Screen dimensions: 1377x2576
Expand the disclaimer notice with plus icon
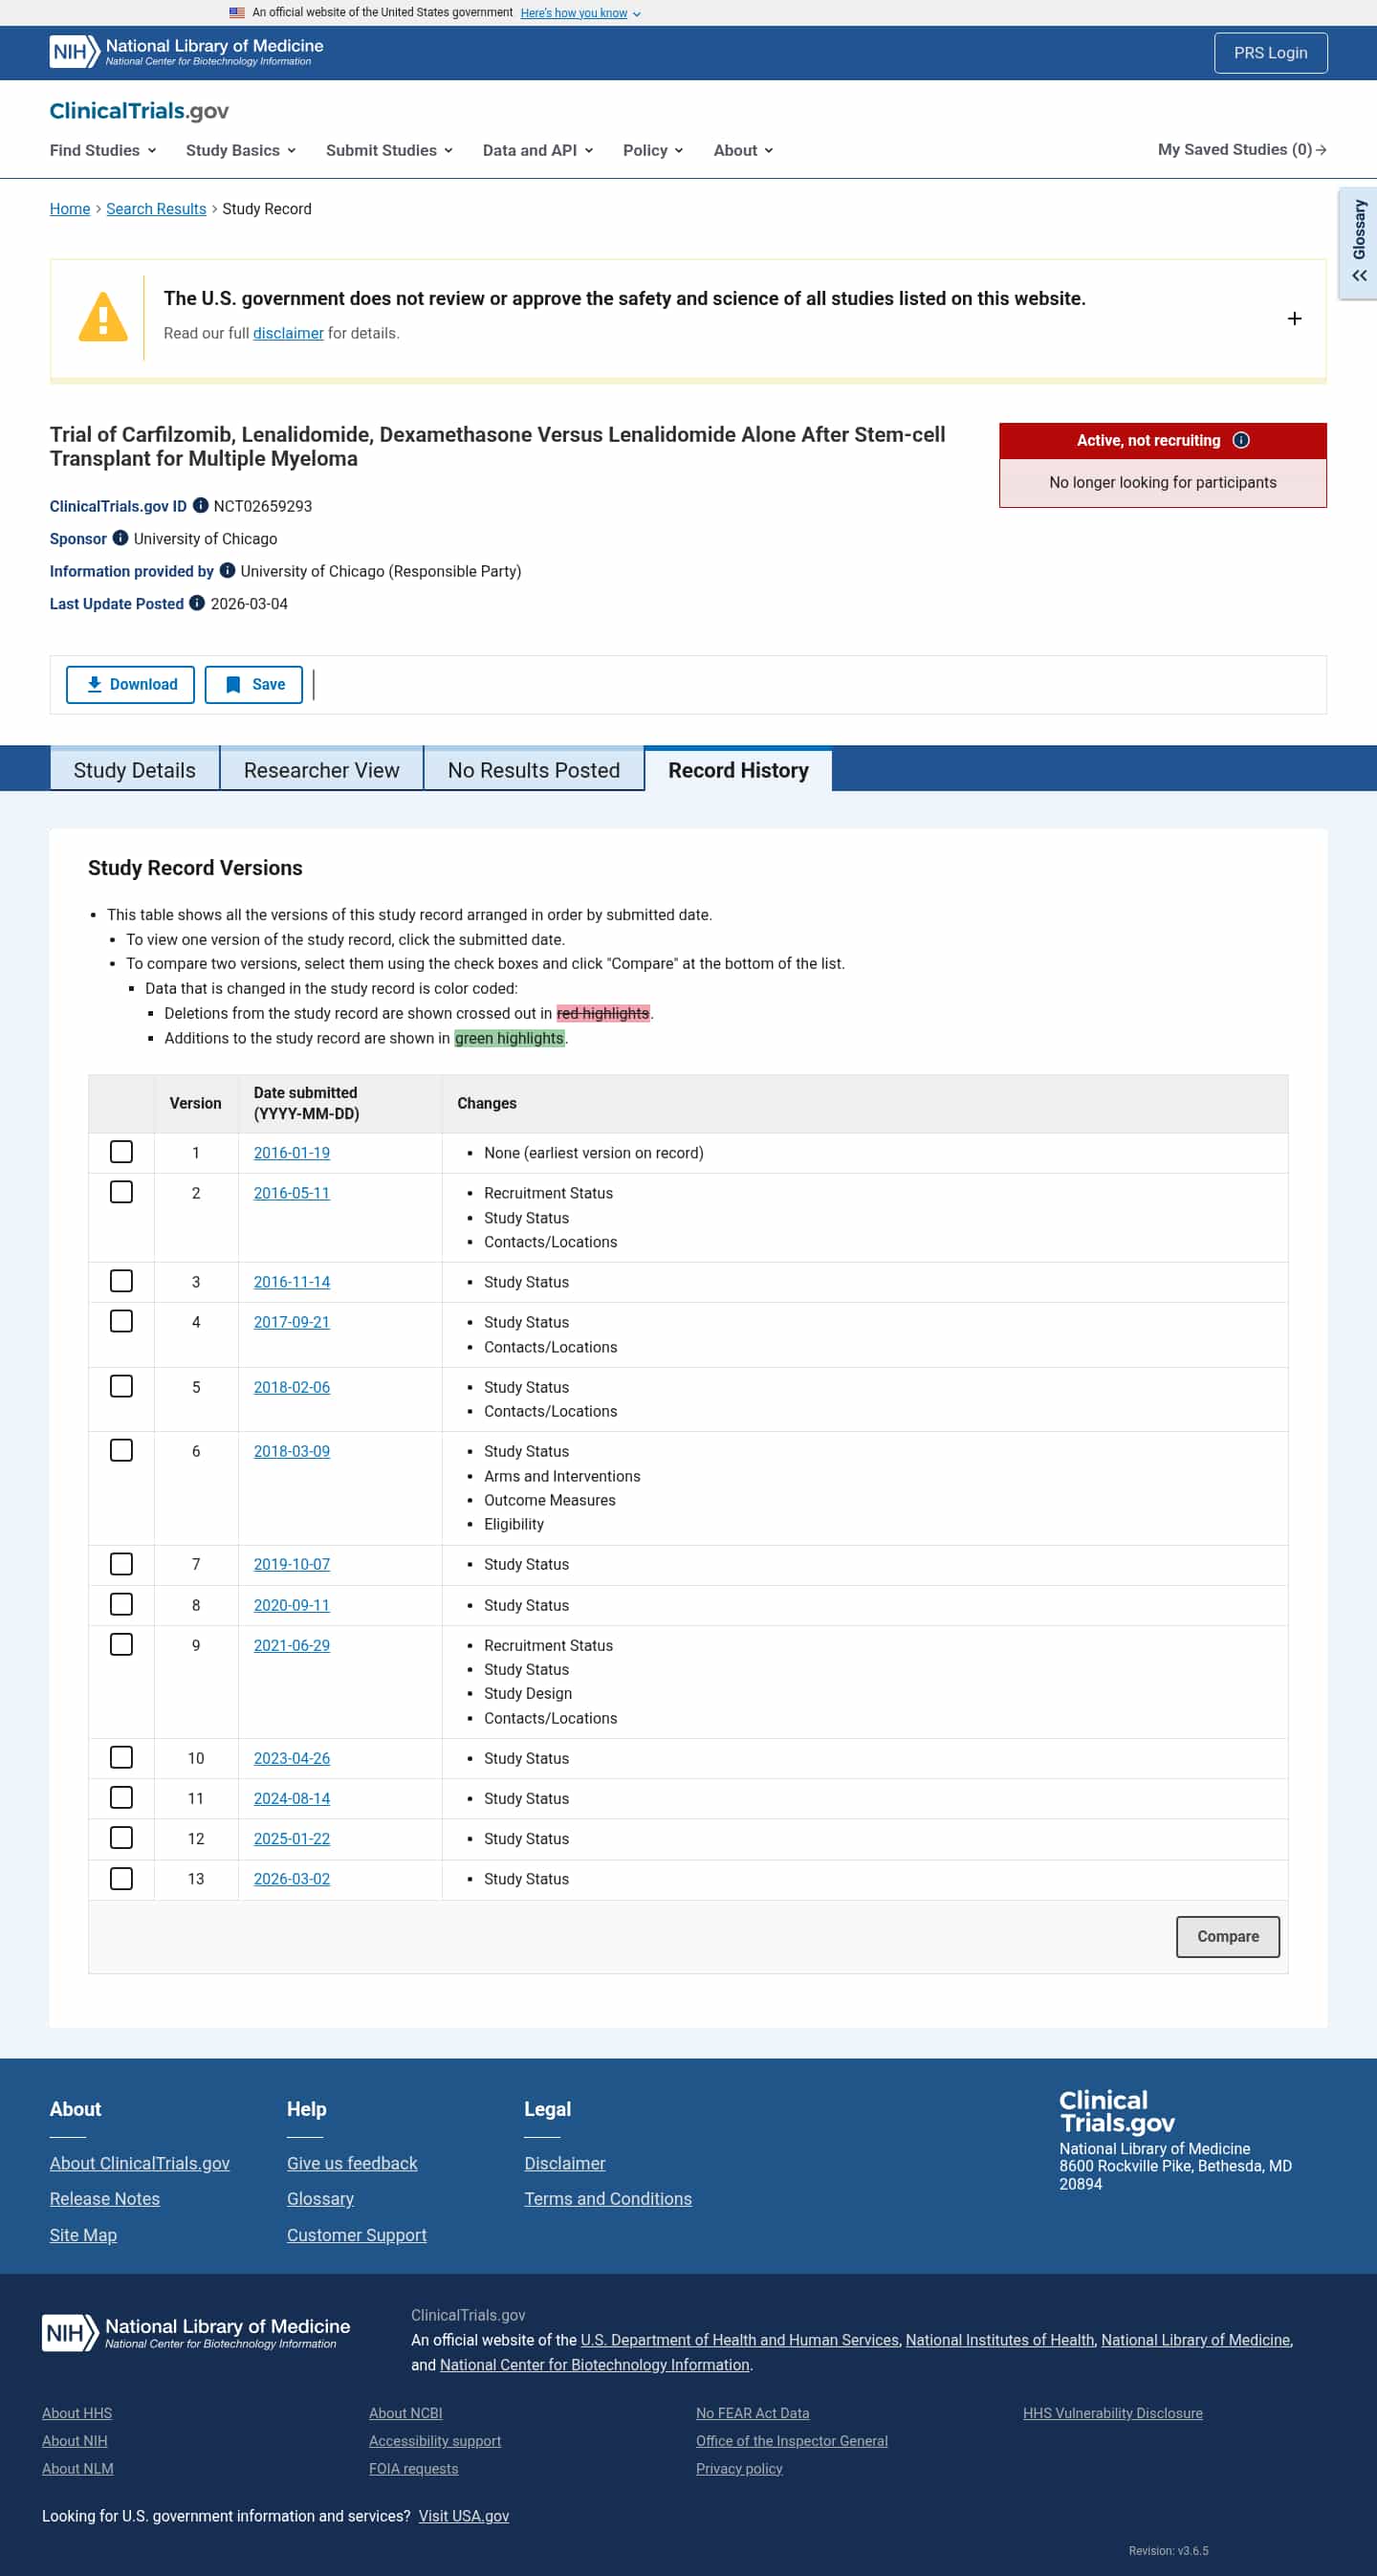[1294, 318]
